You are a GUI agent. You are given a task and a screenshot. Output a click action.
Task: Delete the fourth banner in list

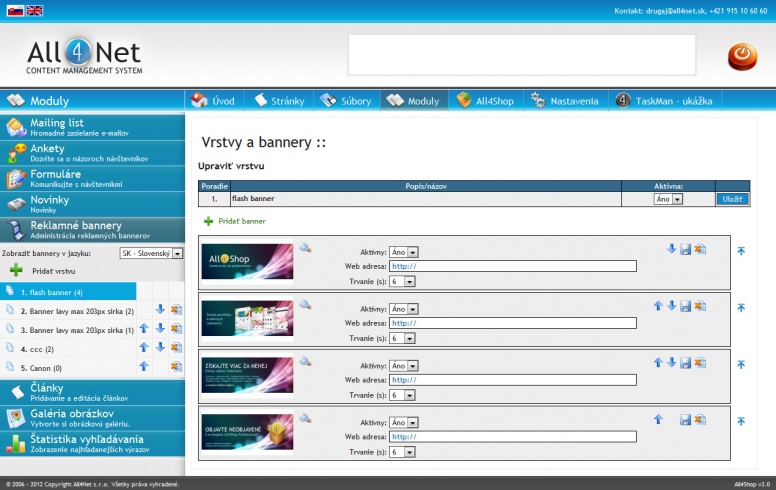pos(699,421)
